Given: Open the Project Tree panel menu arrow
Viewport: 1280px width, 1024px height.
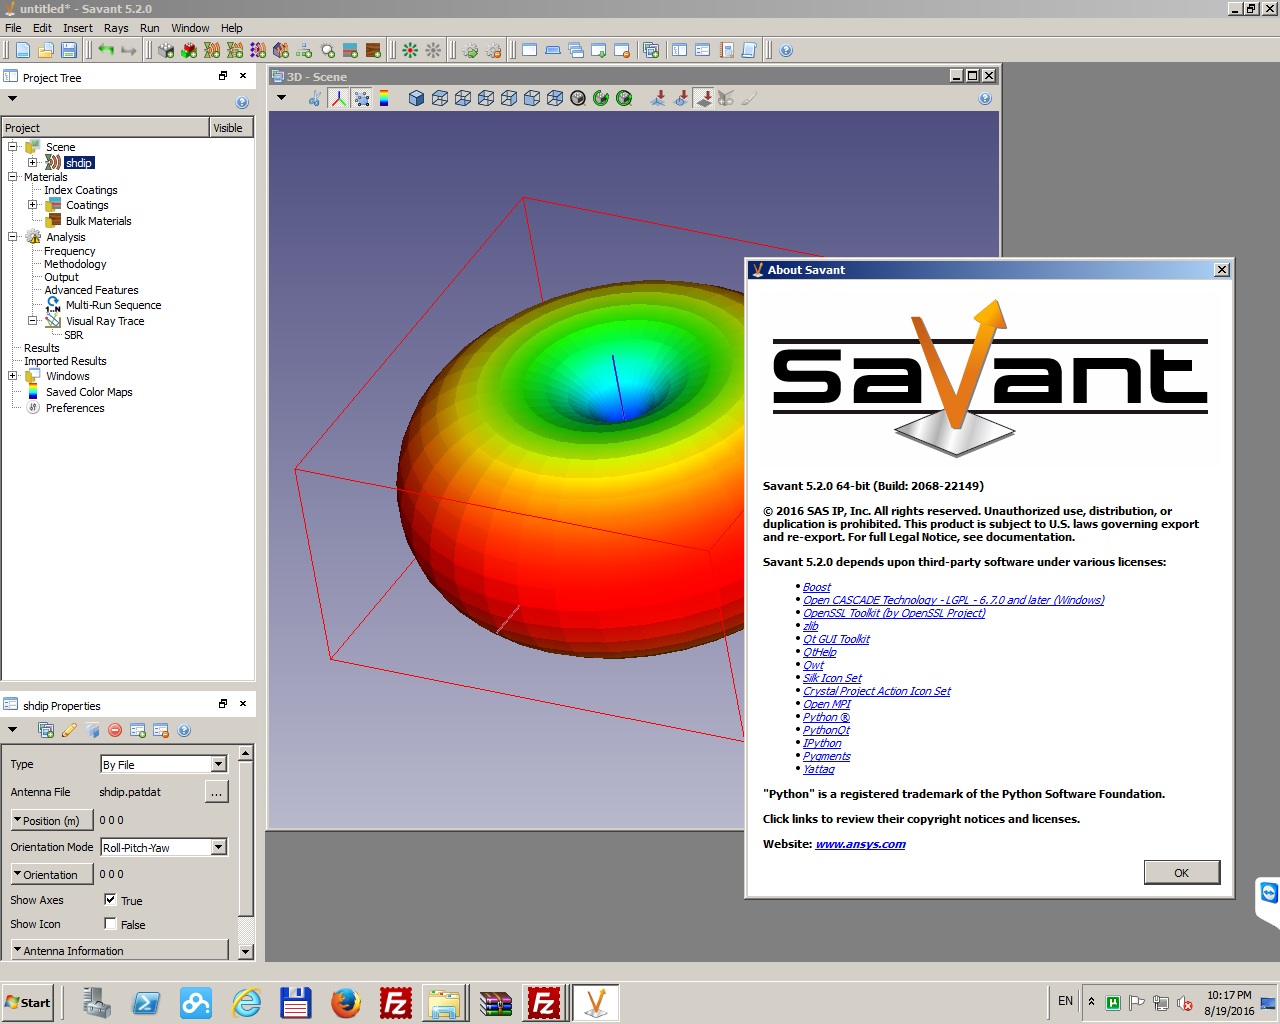Looking at the screenshot, I should 12,99.
